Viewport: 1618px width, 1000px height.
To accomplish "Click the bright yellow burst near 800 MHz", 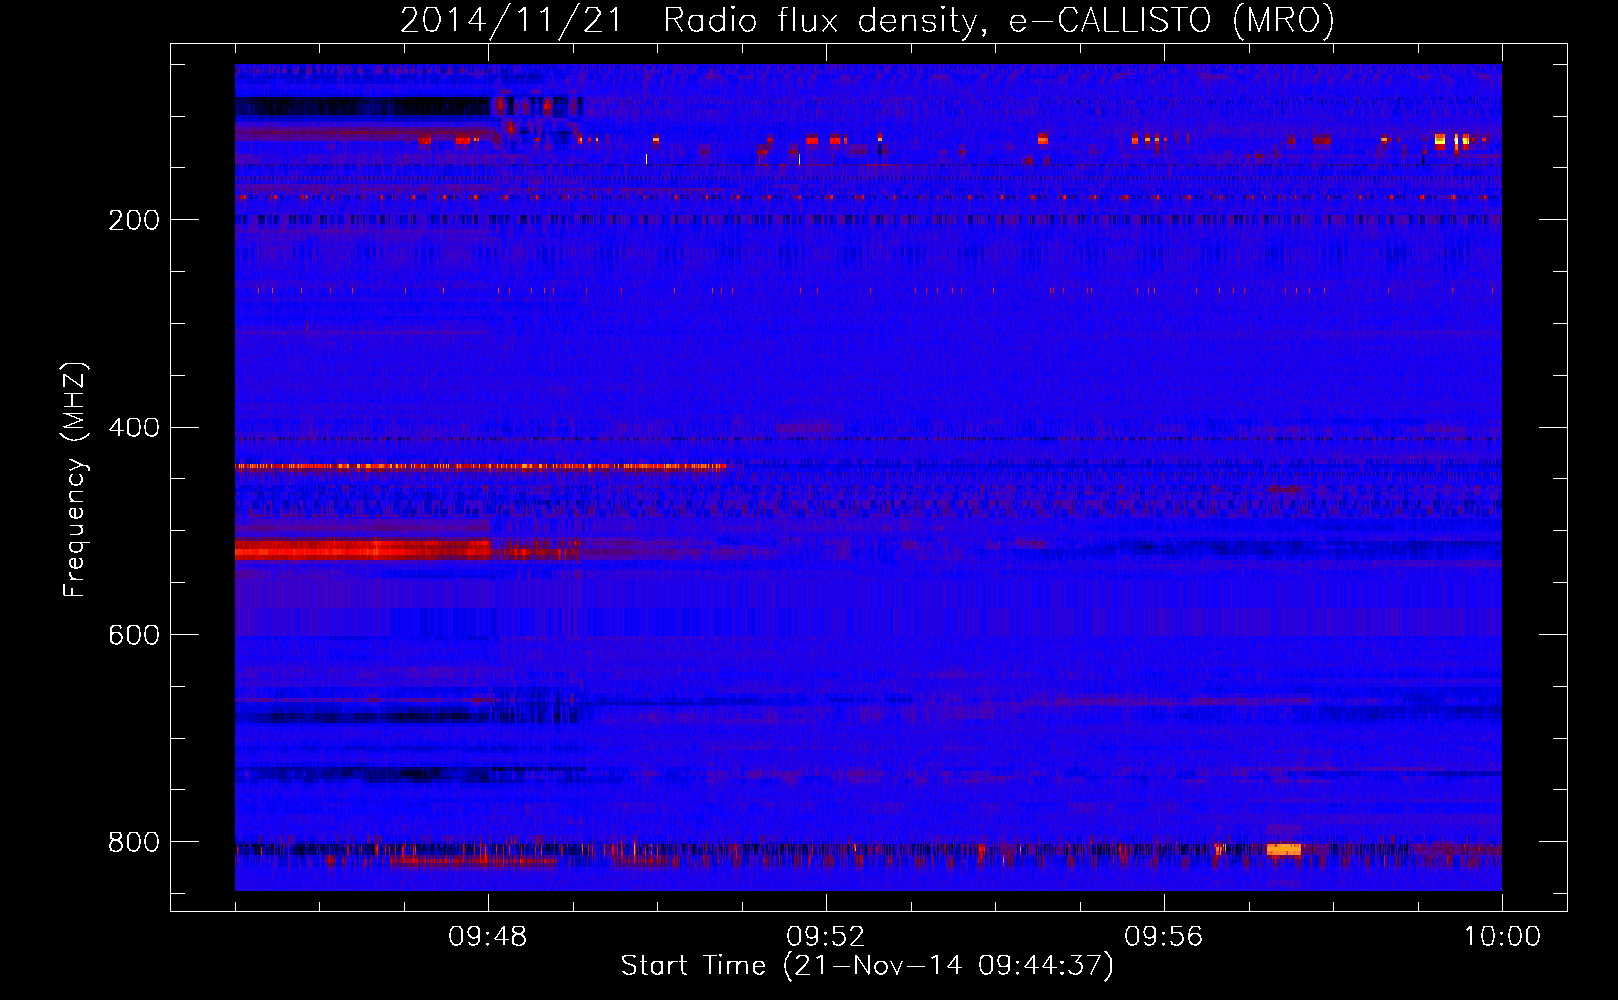I will coord(1284,850).
